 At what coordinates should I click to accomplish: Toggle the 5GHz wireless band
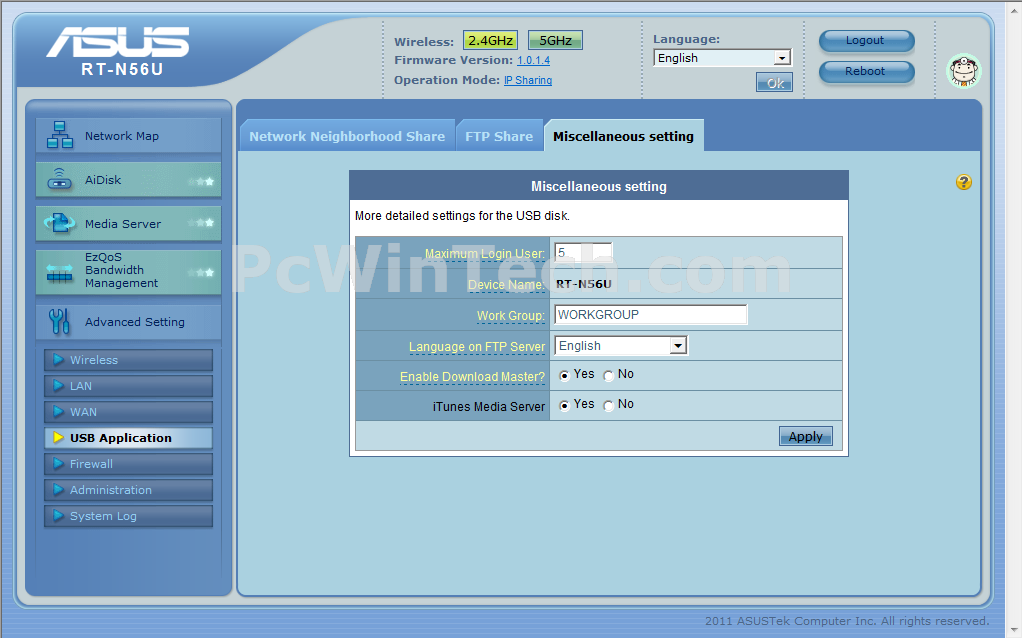555,40
